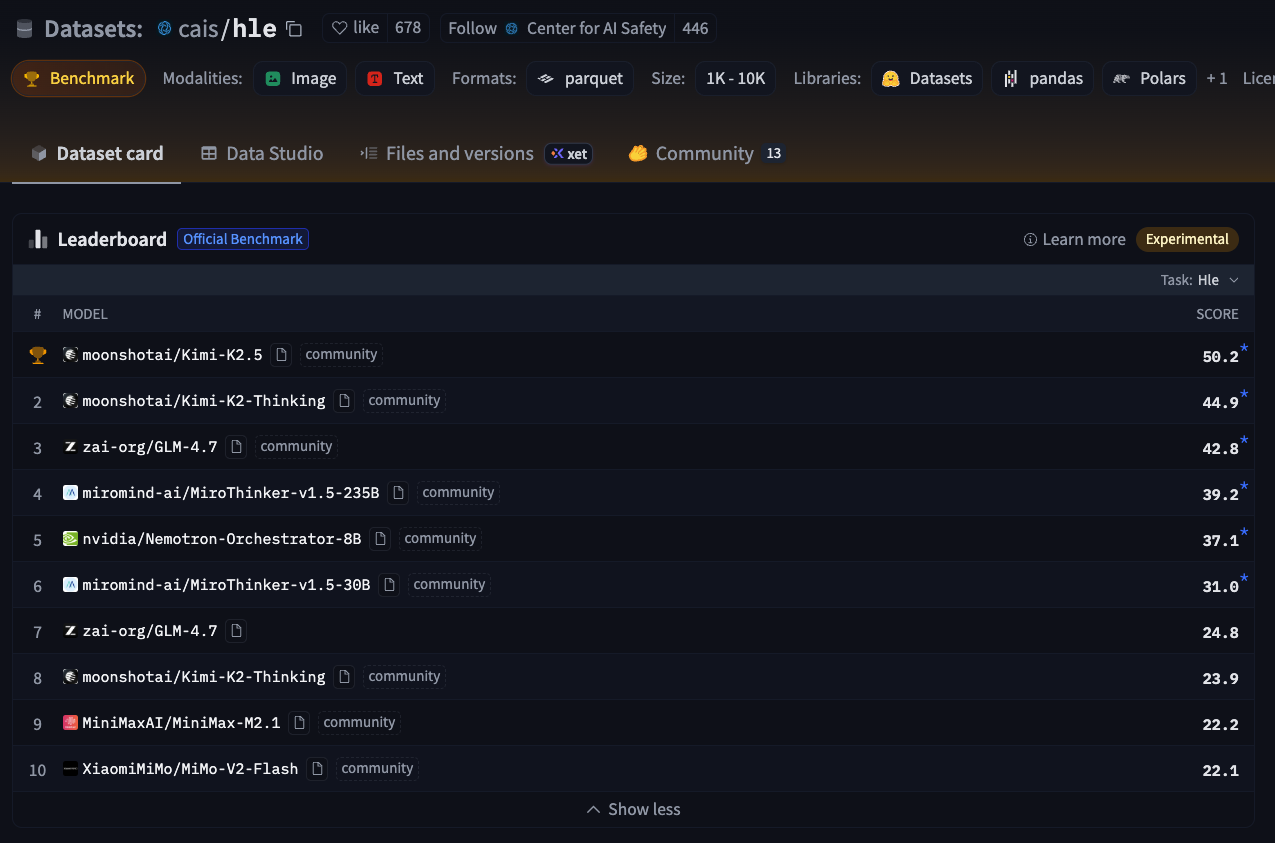
Task: Open miromind-ai/MiroThinker-v1.5-30B model link
Action: click(226, 585)
